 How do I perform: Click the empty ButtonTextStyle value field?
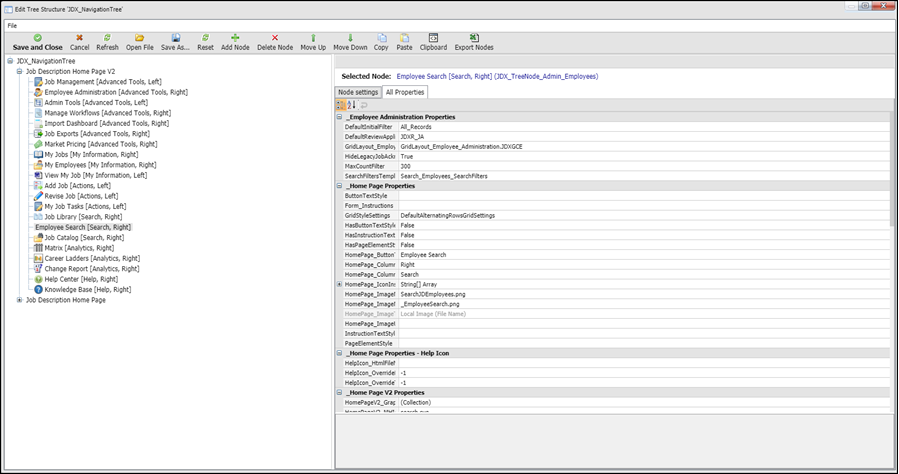pos(644,195)
